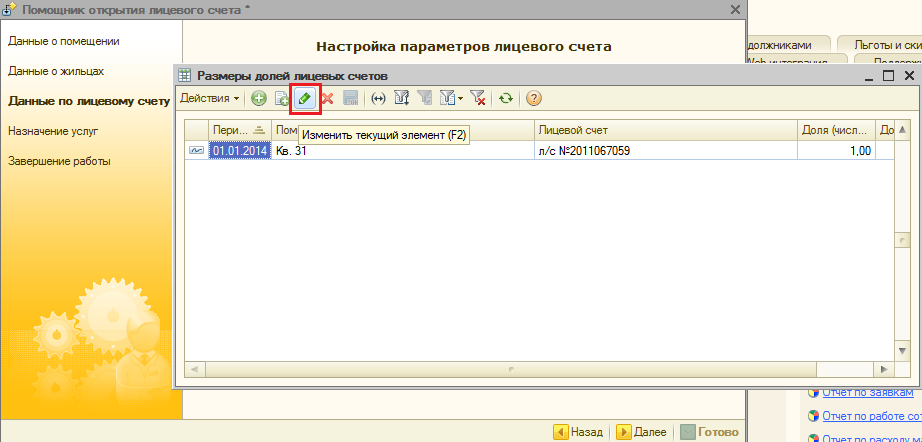Switch to the Льготы и скидки tab
The height and width of the screenshot is (442, 922).
point(880,45)
